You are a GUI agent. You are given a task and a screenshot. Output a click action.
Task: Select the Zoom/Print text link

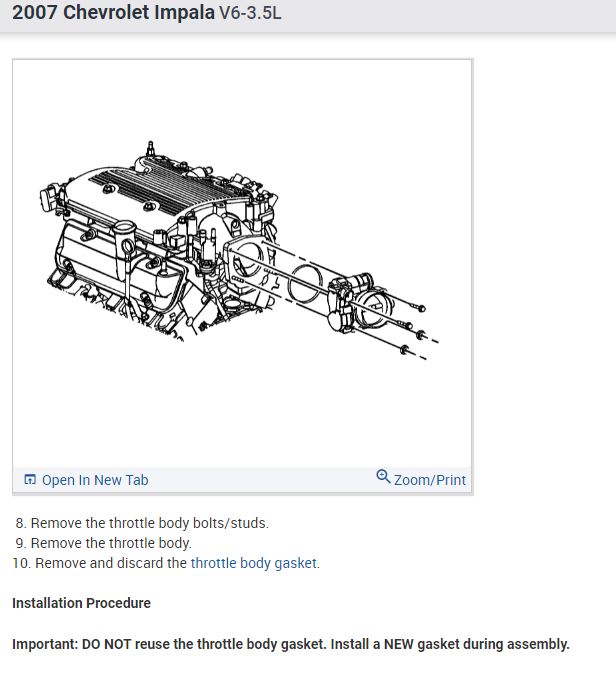pyautogui.click(x=430, y=480)
